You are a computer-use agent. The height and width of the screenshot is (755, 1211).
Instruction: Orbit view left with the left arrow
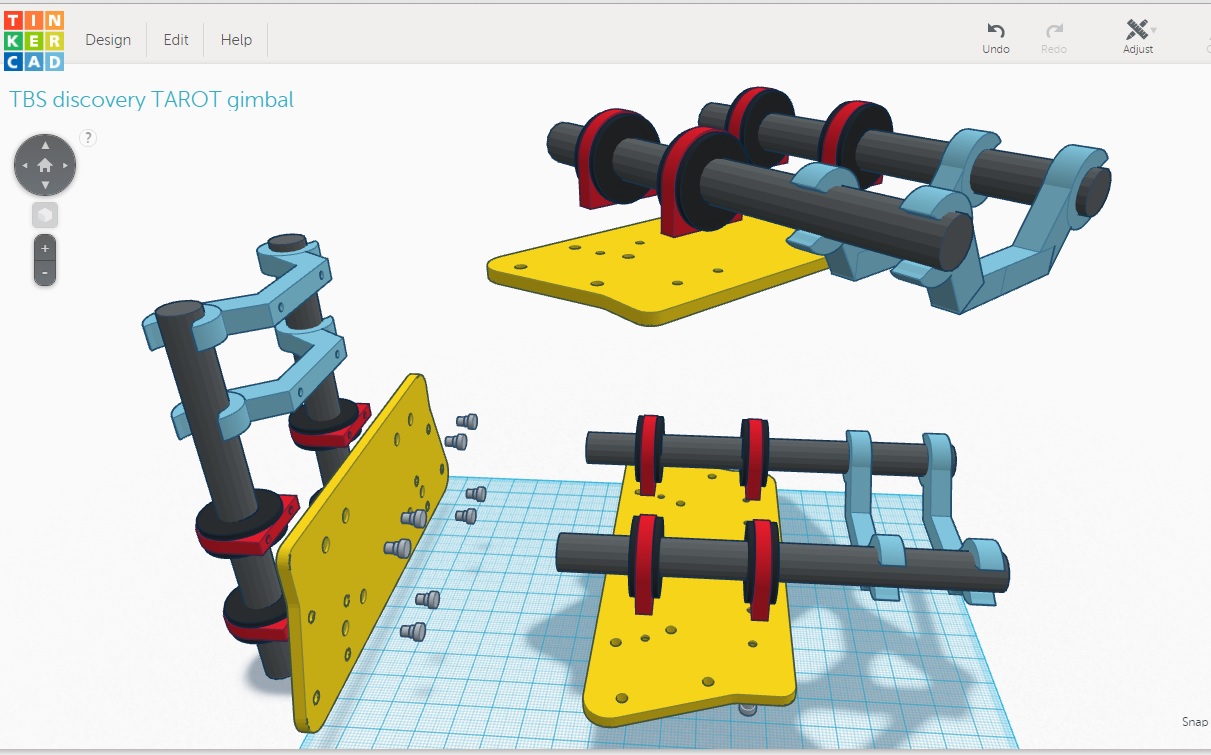[x=24, y=165]
